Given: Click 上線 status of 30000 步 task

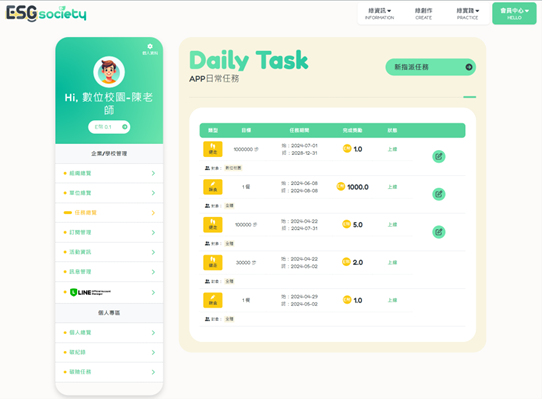Looking at the screenshot, I should click(x=392, y=262).
